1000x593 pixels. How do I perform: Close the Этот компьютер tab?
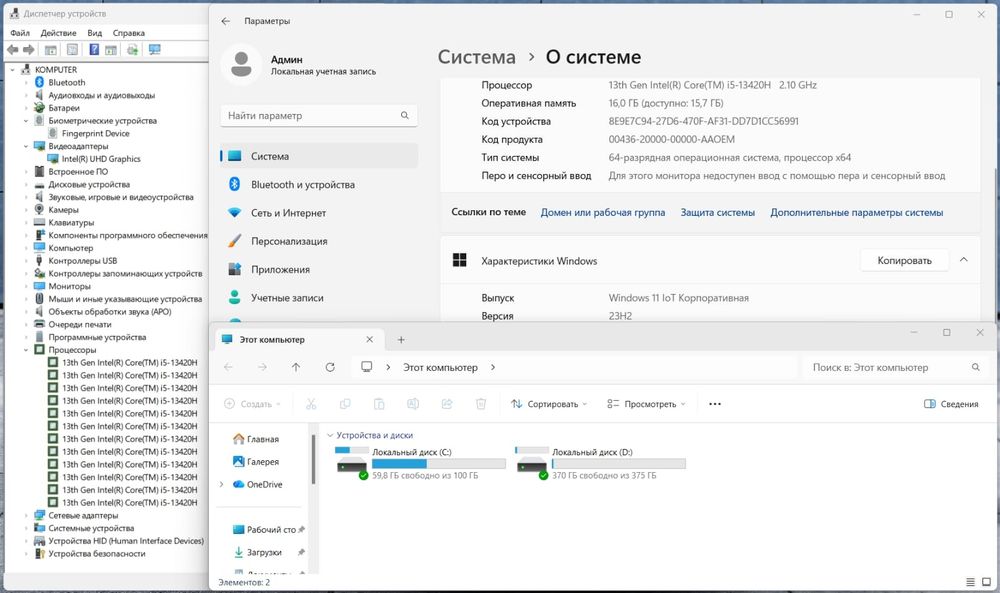pyautogui.click(x=369, y=340)
